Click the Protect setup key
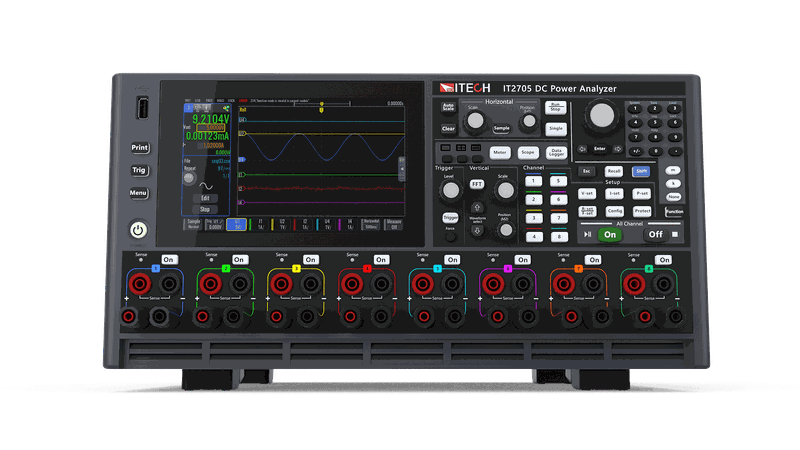This screenshot has height=450, width=800. tap(642, 211)
